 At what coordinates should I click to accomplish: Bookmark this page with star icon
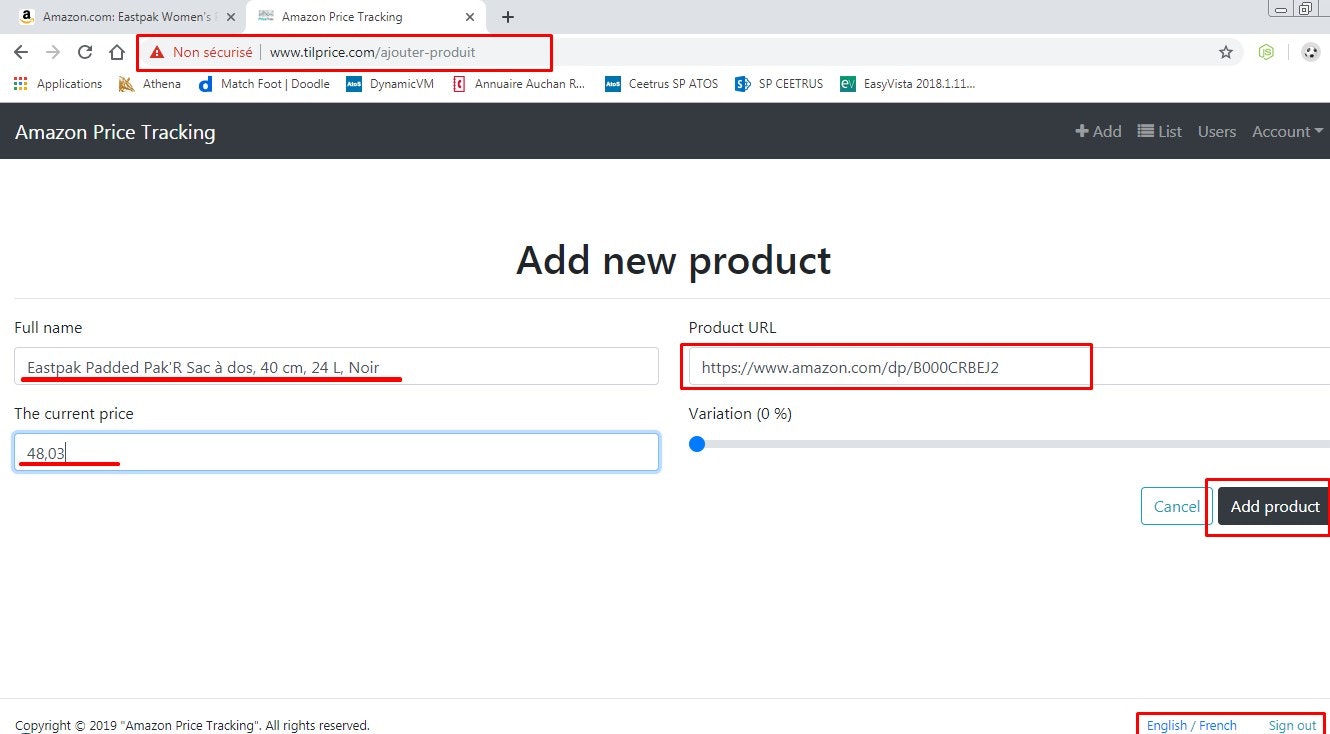pyautogui.click(x=1226, y=52)
